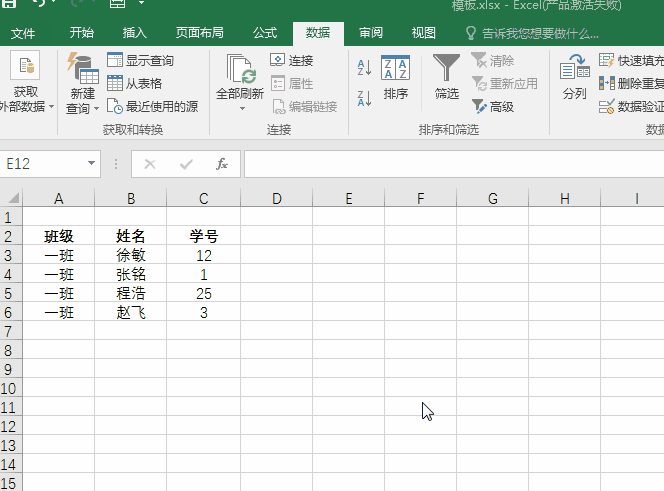Click the formula bar input field
The image size is (664, 491).
click(450, 164)
